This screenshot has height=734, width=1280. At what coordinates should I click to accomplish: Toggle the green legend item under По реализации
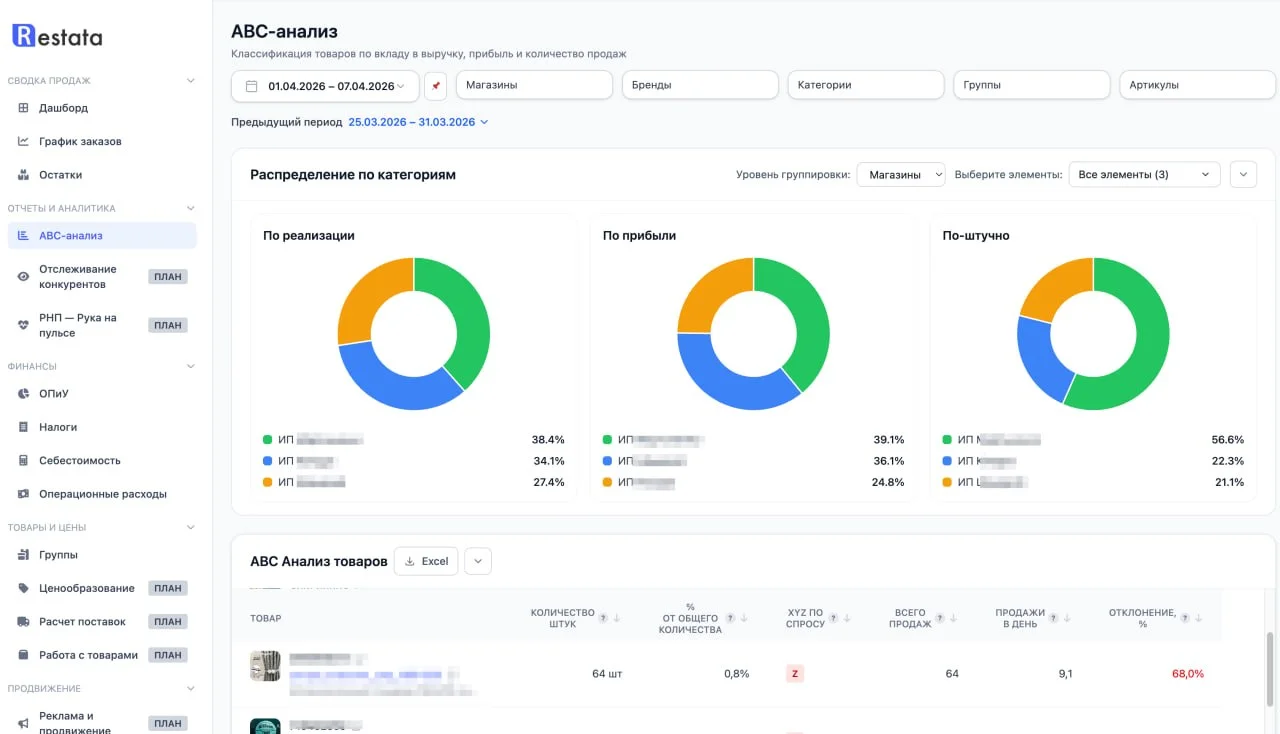coord(268,439)
